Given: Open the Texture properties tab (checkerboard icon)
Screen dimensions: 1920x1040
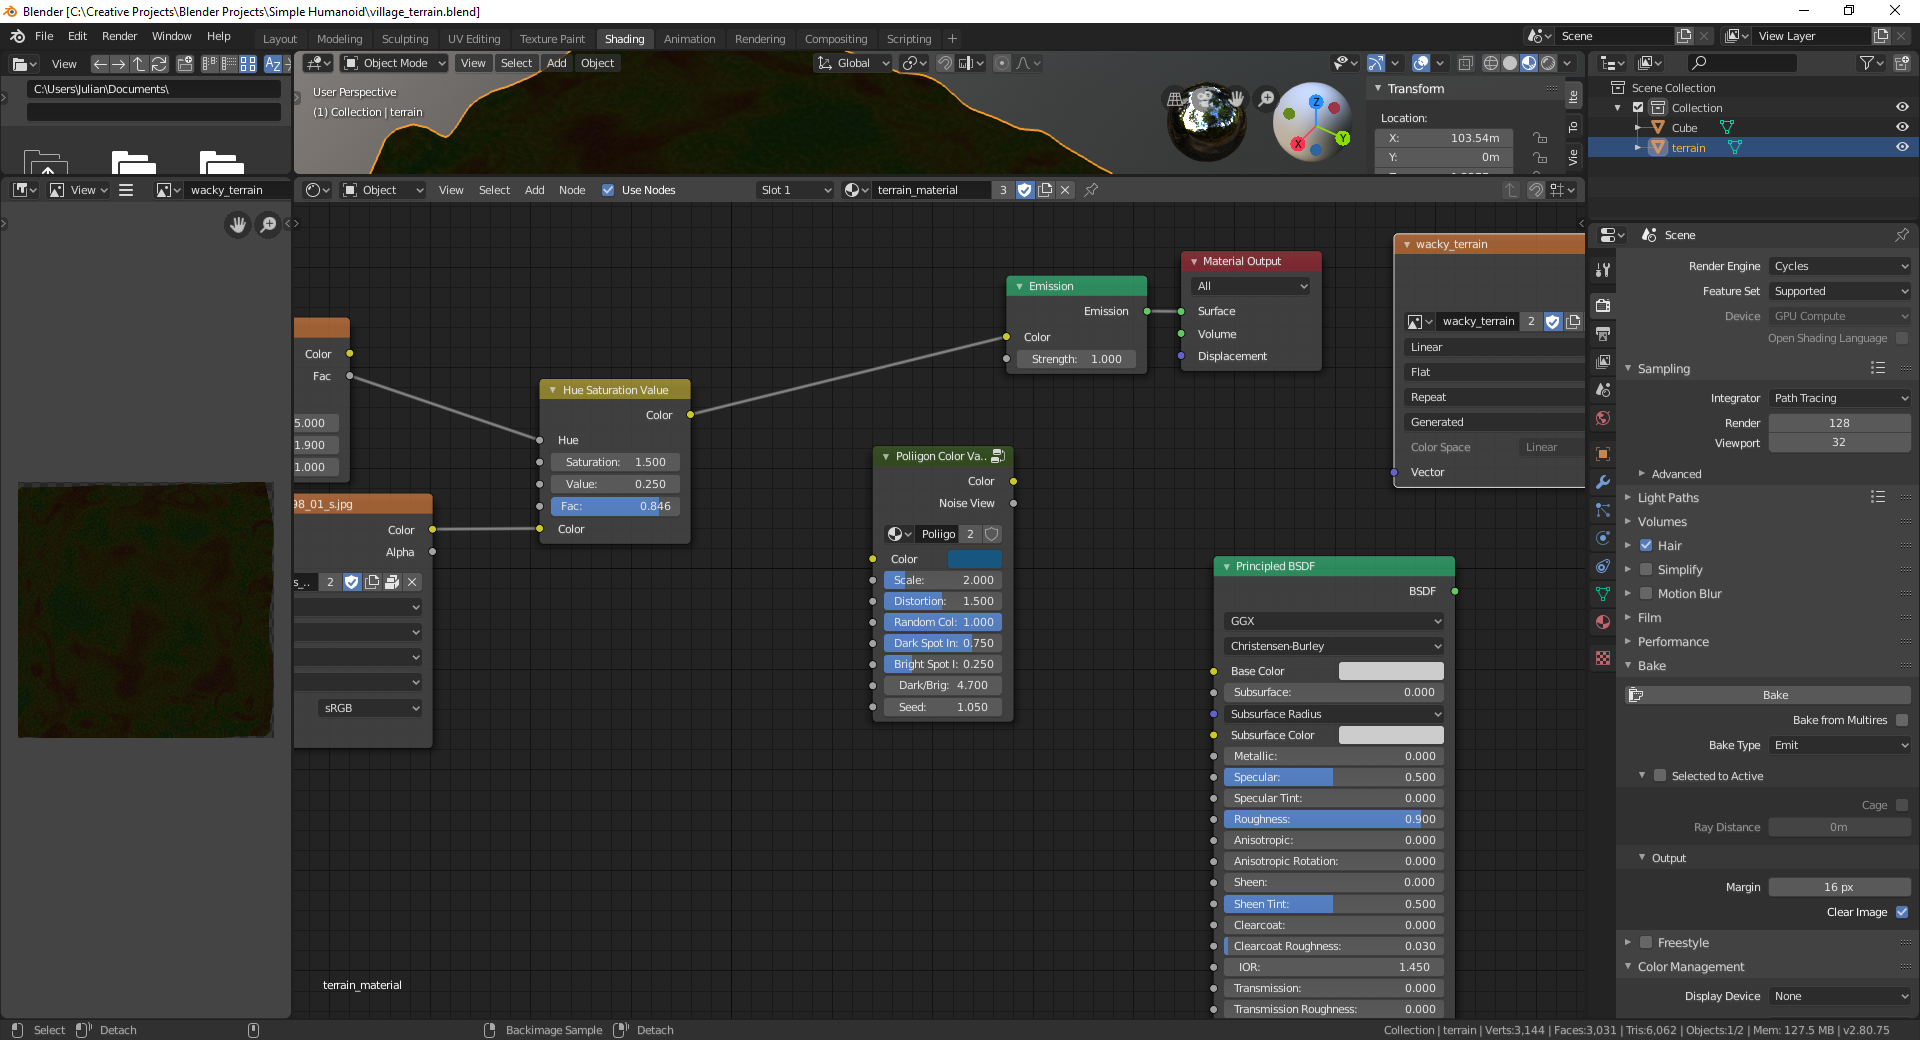Looking at the screenshot, I should pyautogui.click(x=1603, y=658).
